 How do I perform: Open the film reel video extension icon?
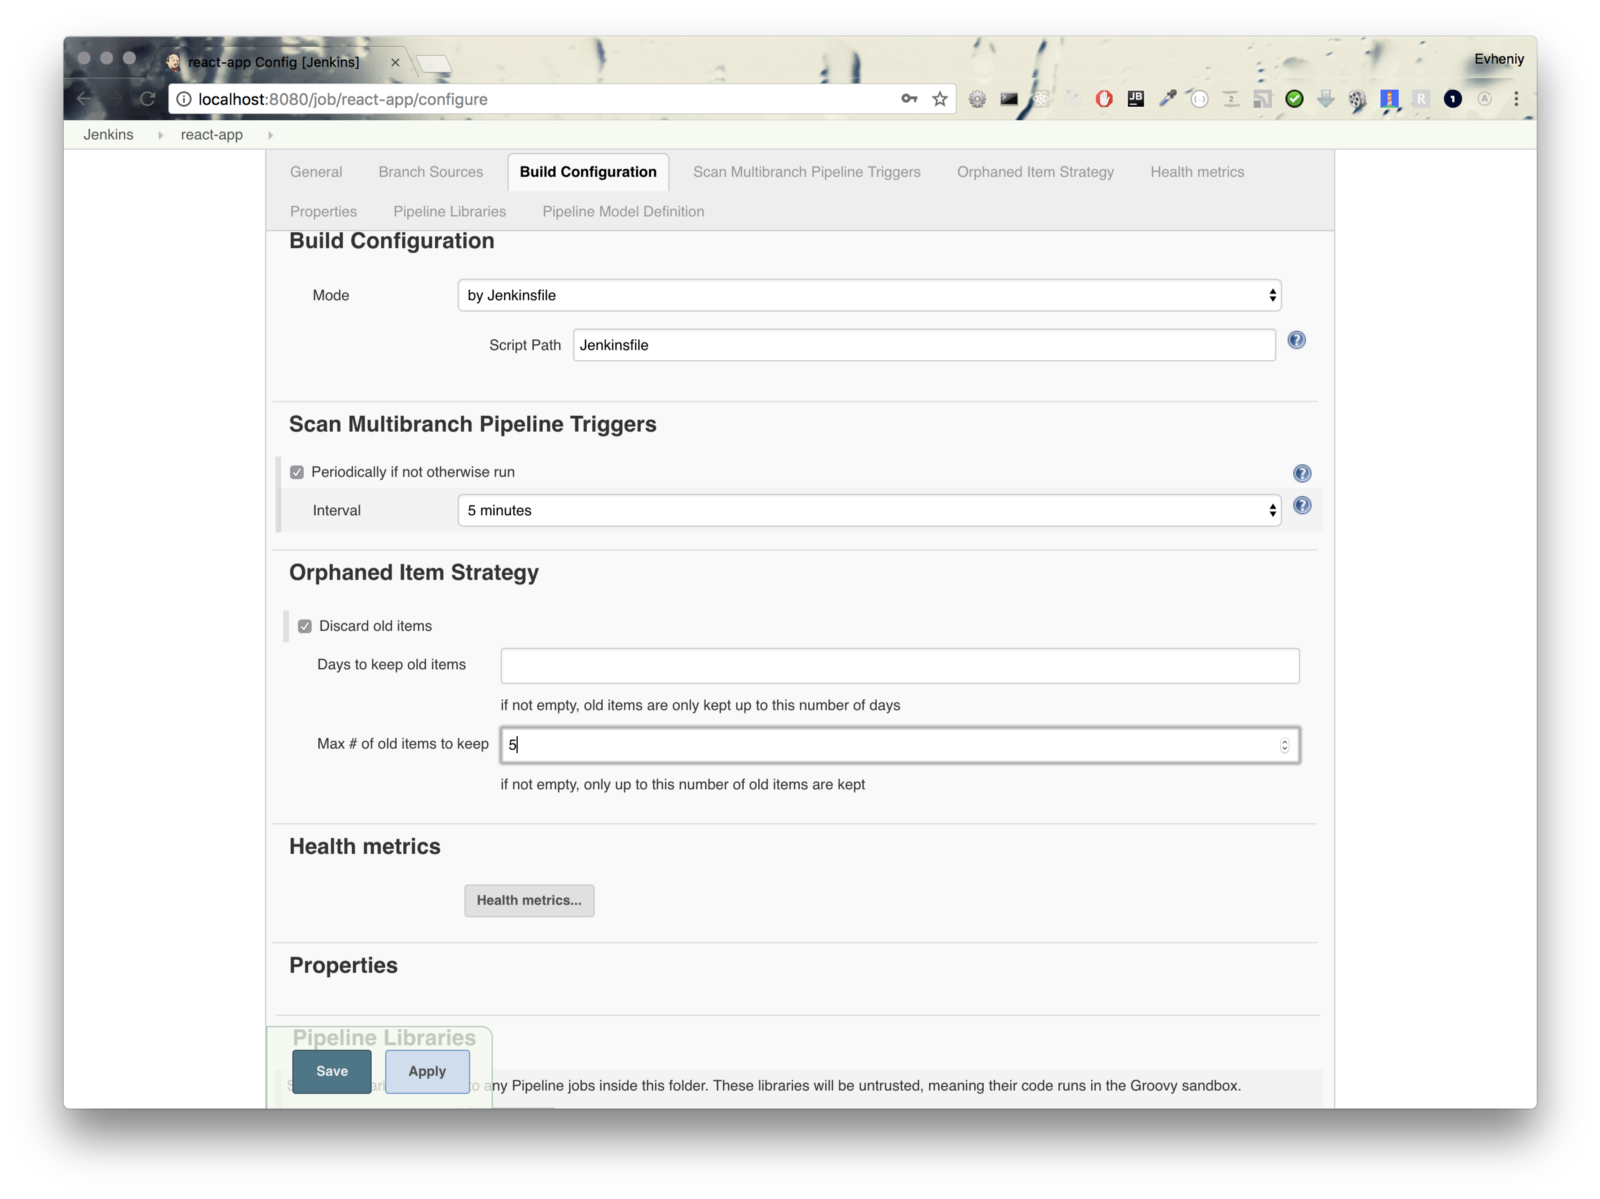coord(1357,100)
